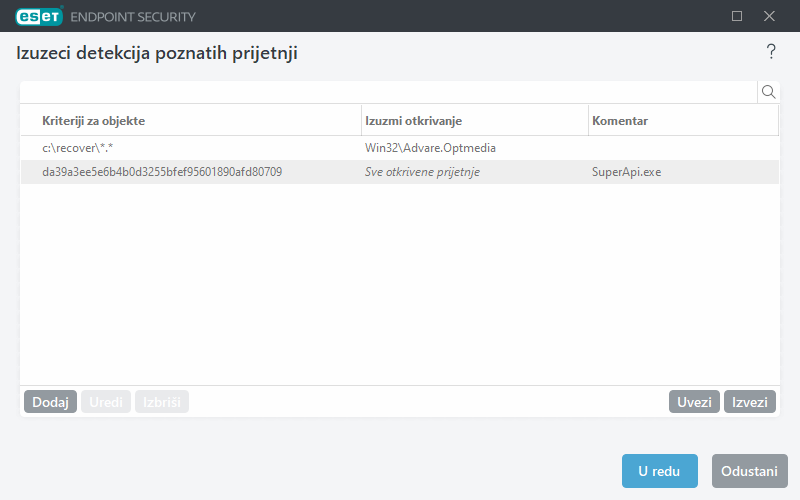This screenshot has width=800, height=500.
Task: Confirm with the U redu button
Action: coord(659,471)
